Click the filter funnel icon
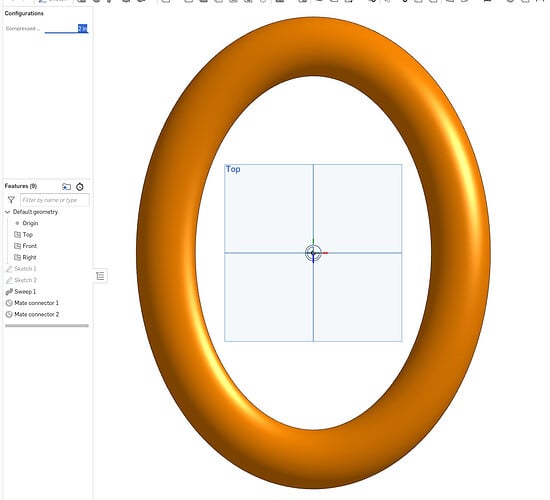Viewport: 550px width, 500px height. (11, 200)
